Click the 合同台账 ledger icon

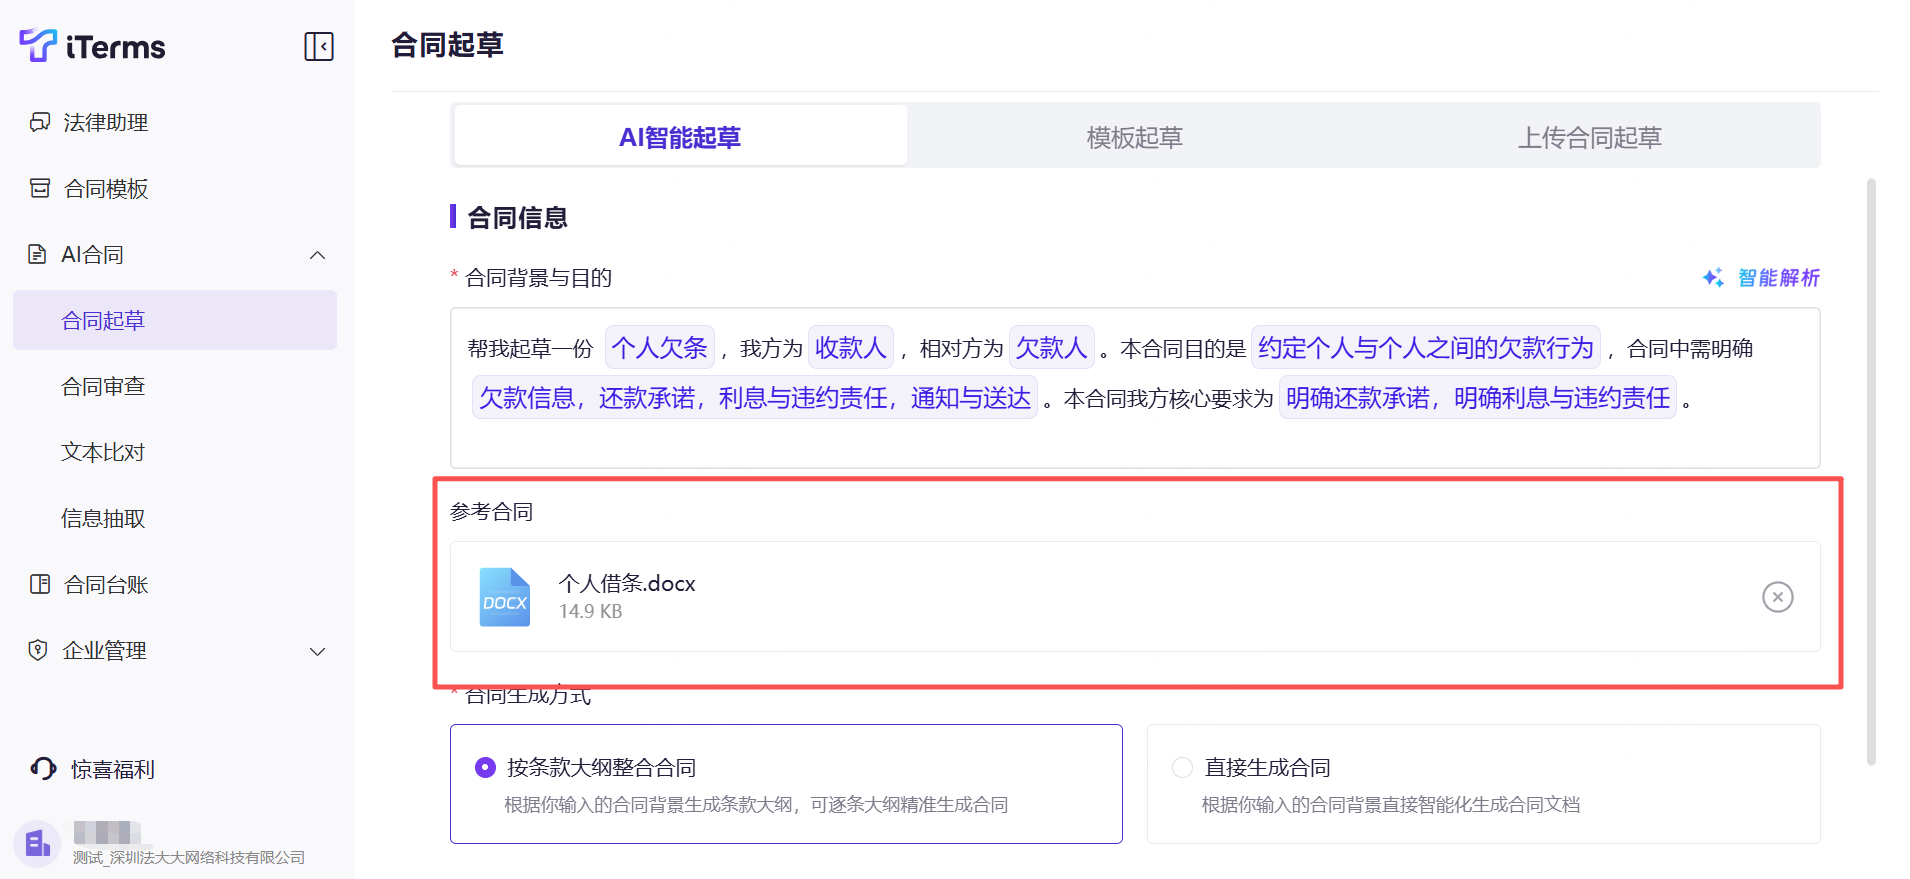[x=40, y=584]
